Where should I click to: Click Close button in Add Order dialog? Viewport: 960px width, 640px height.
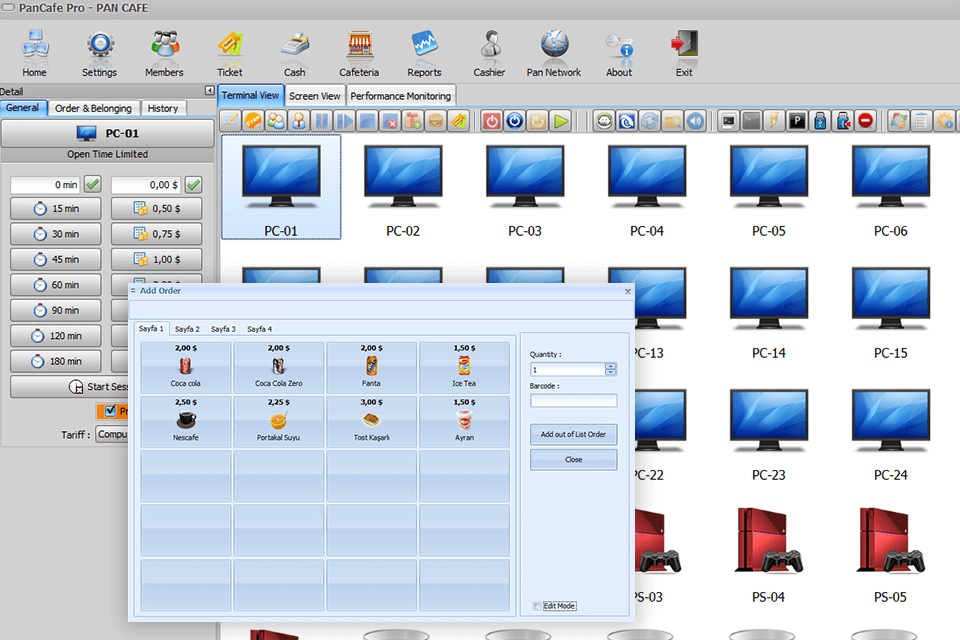tap(573, 459)
